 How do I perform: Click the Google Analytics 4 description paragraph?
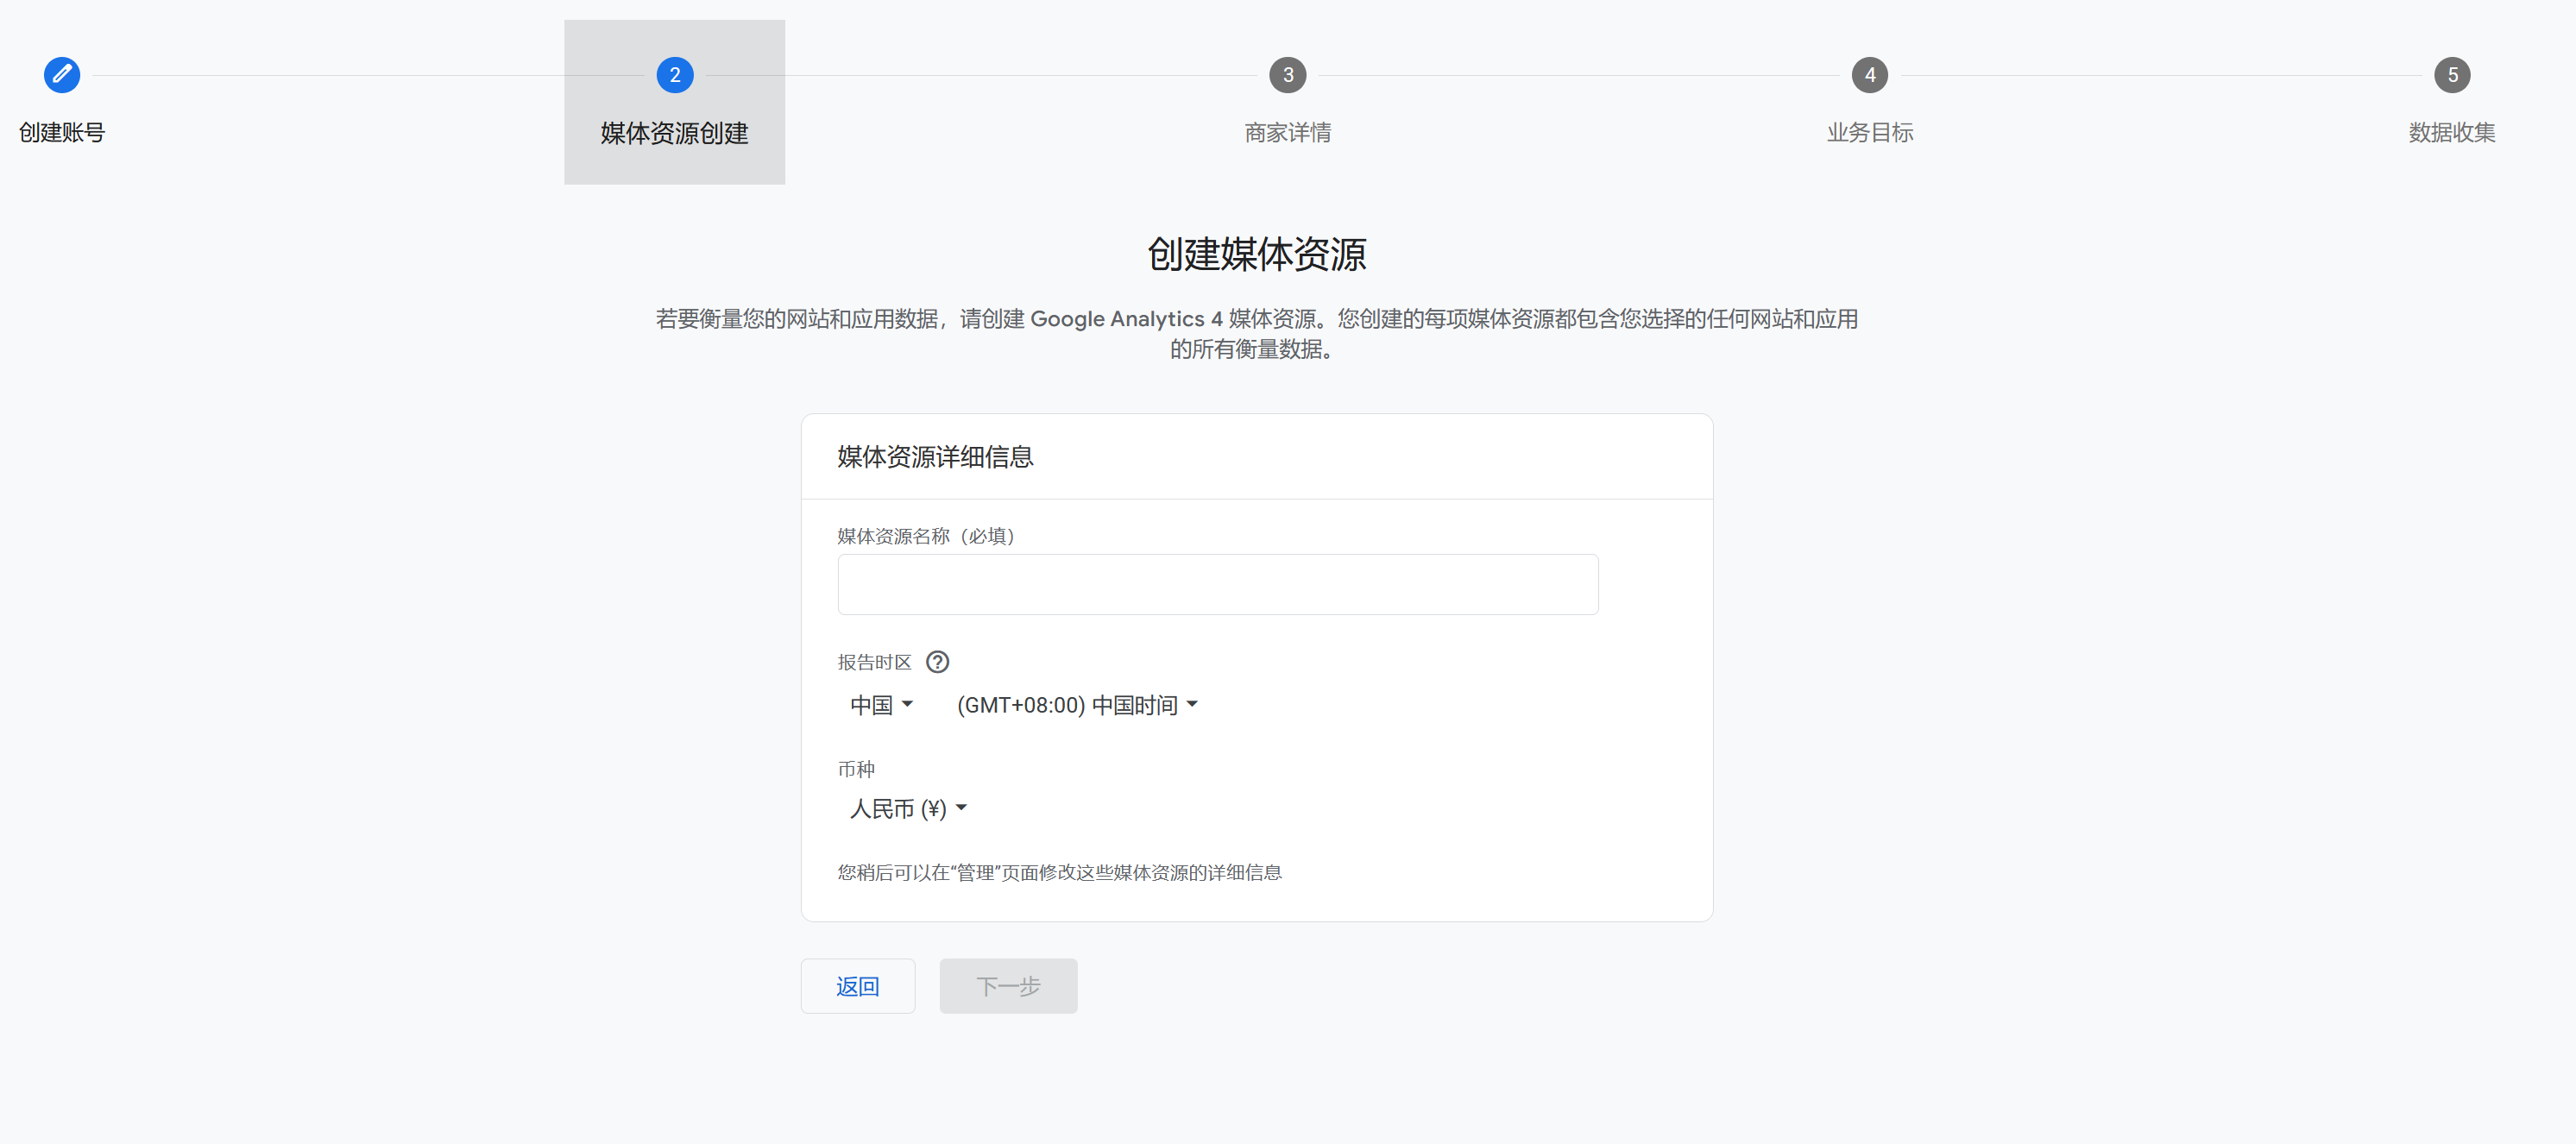pos(1257,333)
